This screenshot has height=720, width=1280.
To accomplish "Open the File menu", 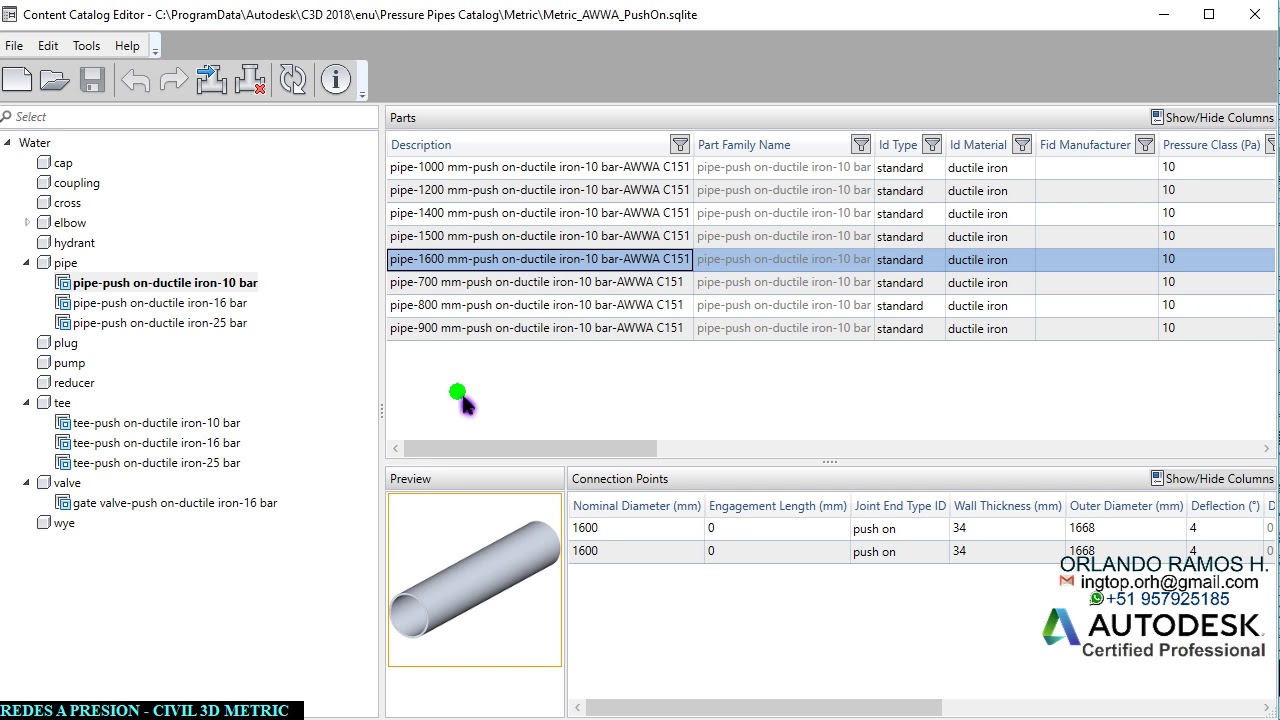I will pos(14,46).
